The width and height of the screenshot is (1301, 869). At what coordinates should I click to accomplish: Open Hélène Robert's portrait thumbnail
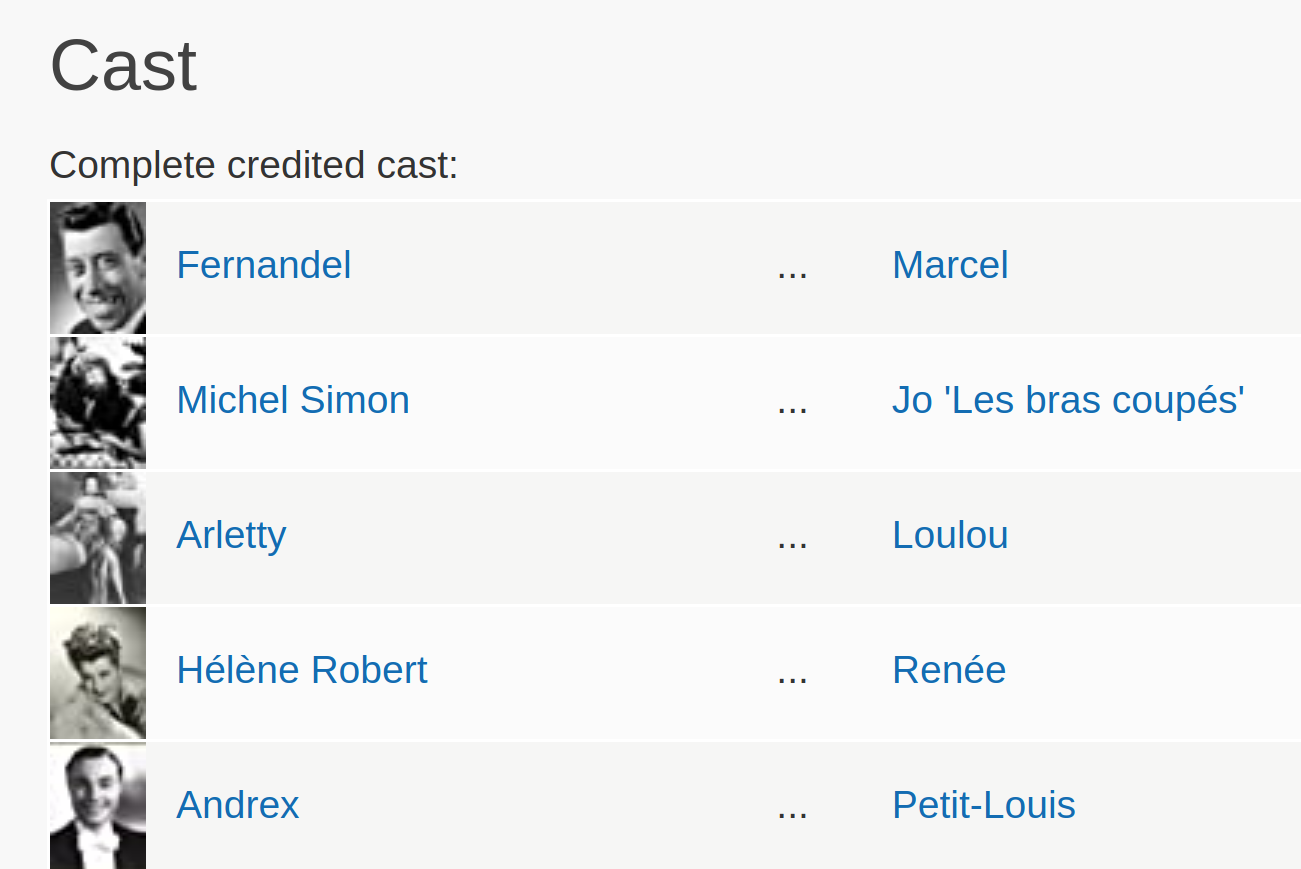98,673
